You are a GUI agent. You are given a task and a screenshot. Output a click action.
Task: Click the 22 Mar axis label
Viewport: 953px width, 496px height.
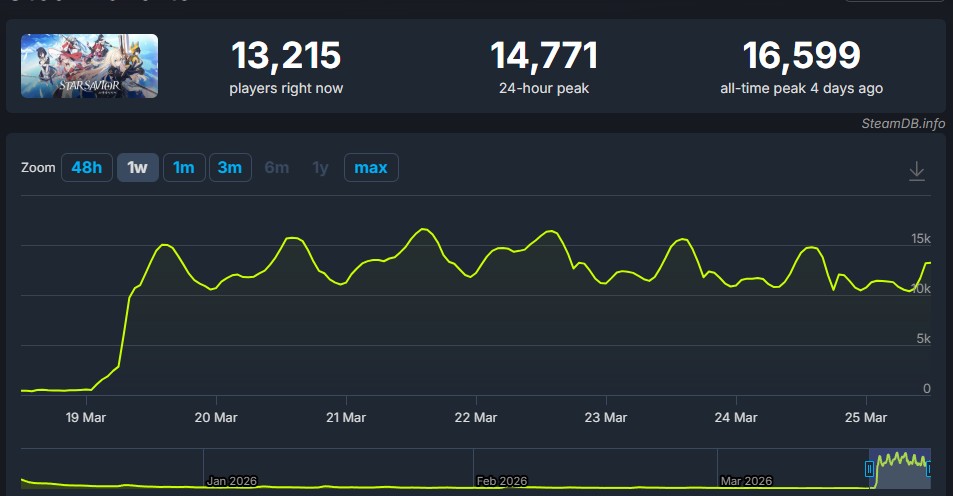pyautogui.click(x=476, y=418)
